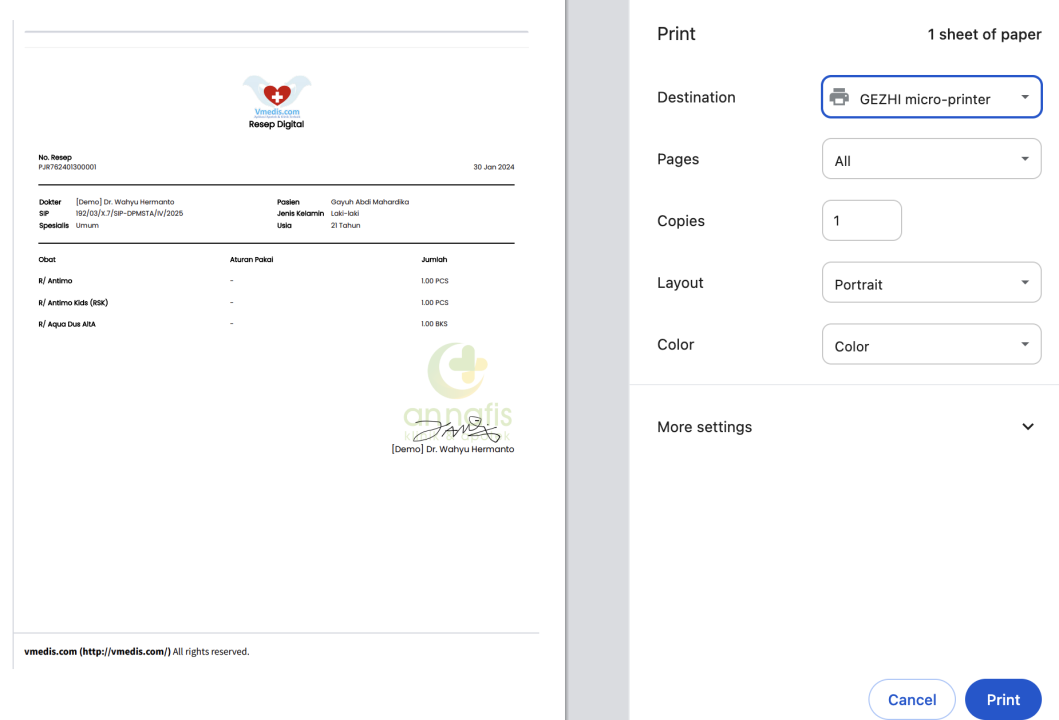The height and width of the screenshot is (720, 1059).
Task: Open the Color mode dropdown
Action: 931,345
